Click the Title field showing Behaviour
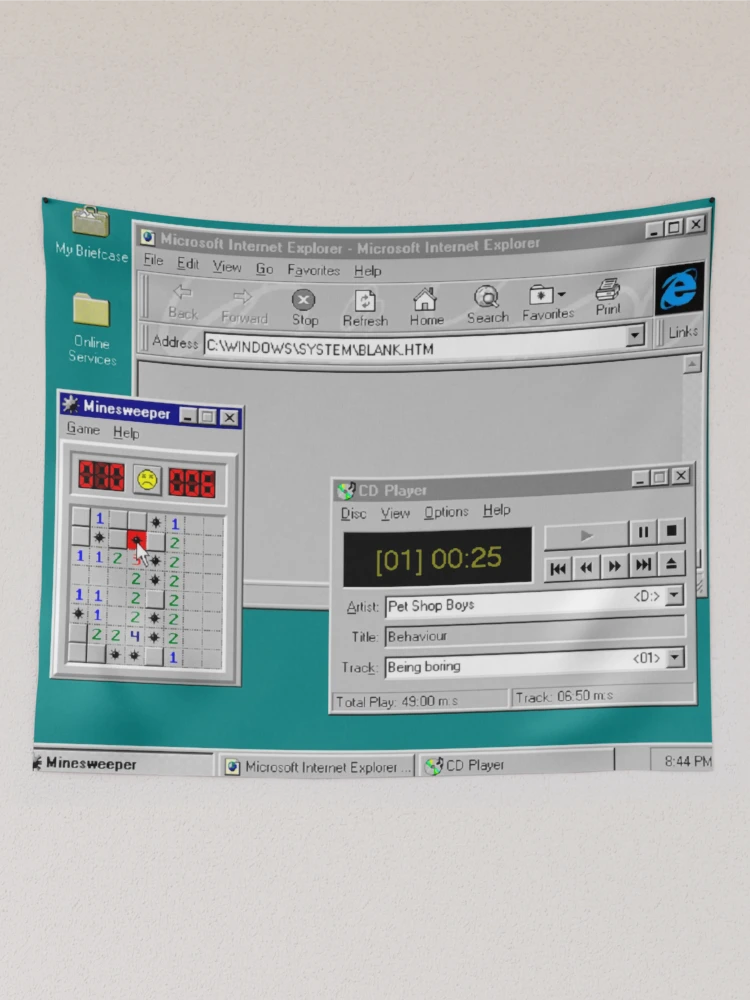The width and height of the screenshot is (750, 1000). (x=534, y=631)
